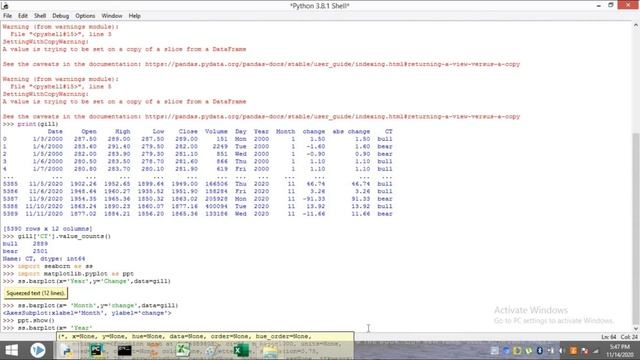The width and height of the screenshot is (640, 360).
Task: Click the Bluetooth tray icon
Action: click(540, 351)
